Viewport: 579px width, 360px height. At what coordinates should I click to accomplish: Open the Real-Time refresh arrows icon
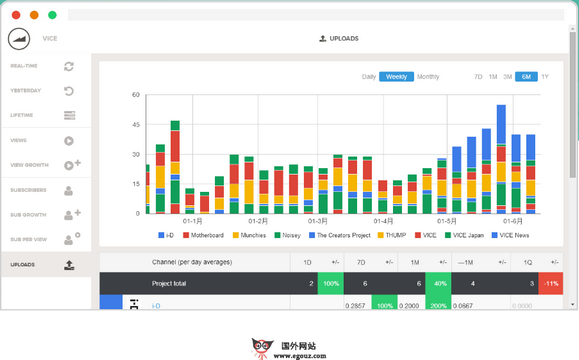pyautogui.click(x=69, y=66)
